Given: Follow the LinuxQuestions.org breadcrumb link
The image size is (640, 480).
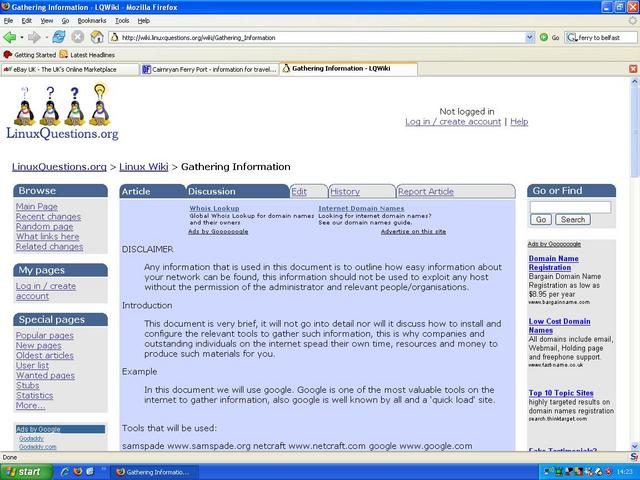Looking at the screenshot, I should (59, 167).
